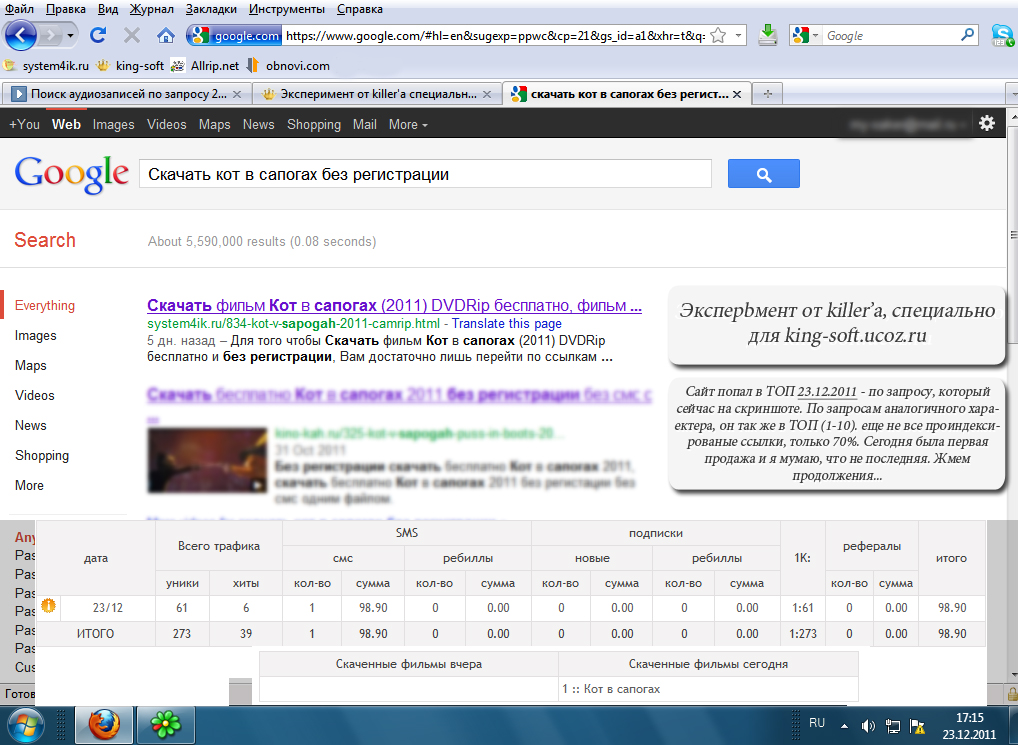Click the orange warning icon in 23/12 row

(48, 606)
